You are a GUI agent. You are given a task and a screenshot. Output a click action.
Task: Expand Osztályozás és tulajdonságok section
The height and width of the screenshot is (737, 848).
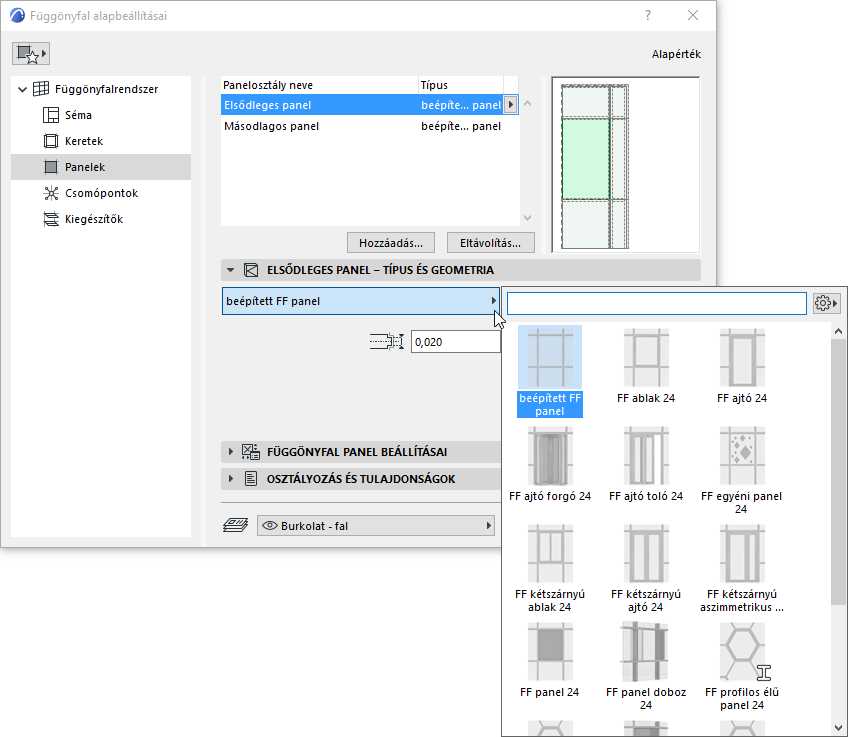(x=230, y=479)
